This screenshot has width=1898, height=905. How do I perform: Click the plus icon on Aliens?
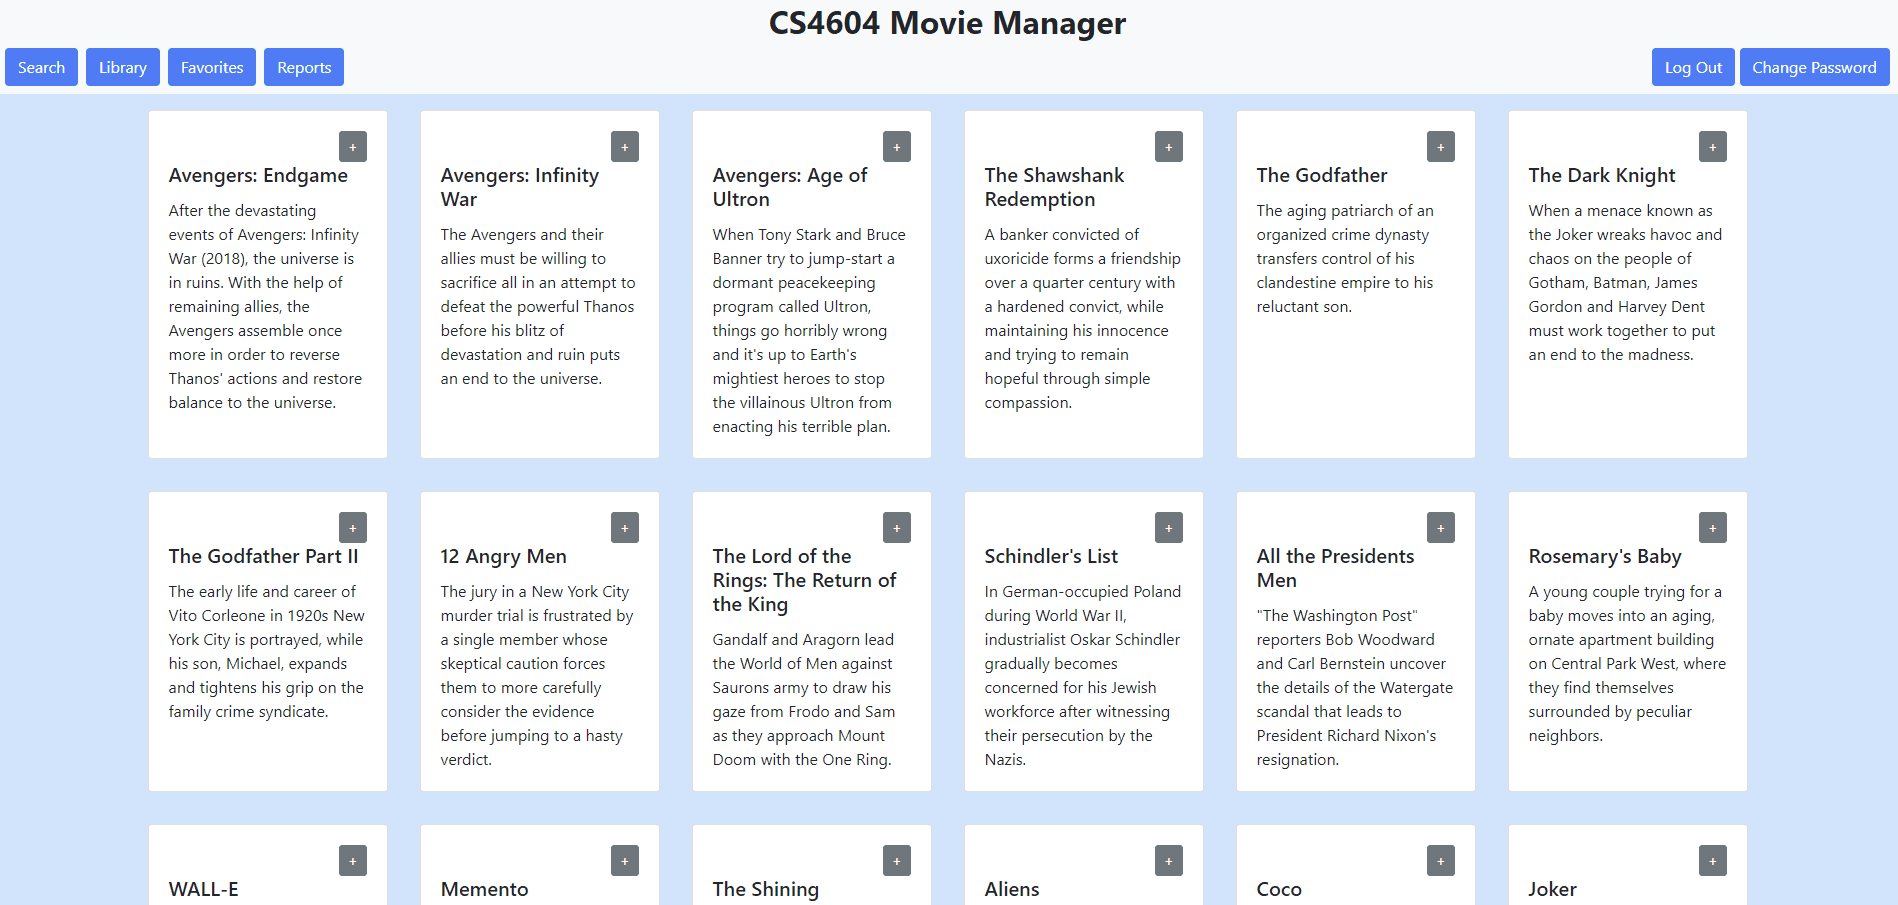[x=1168, y=860]
